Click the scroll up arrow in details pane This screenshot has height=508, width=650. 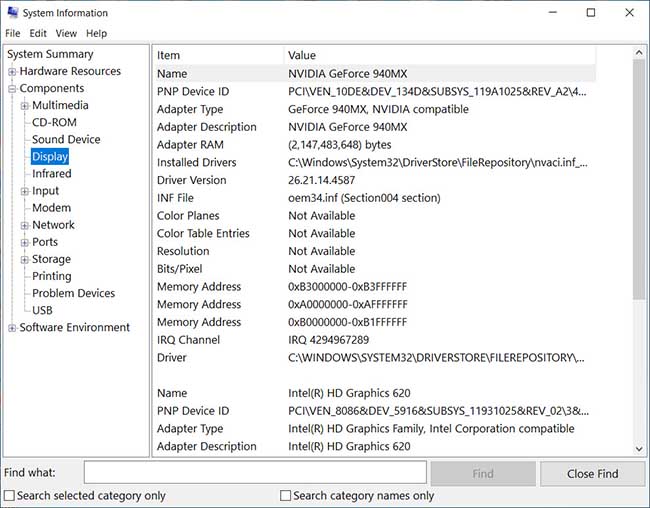point(639,53)
